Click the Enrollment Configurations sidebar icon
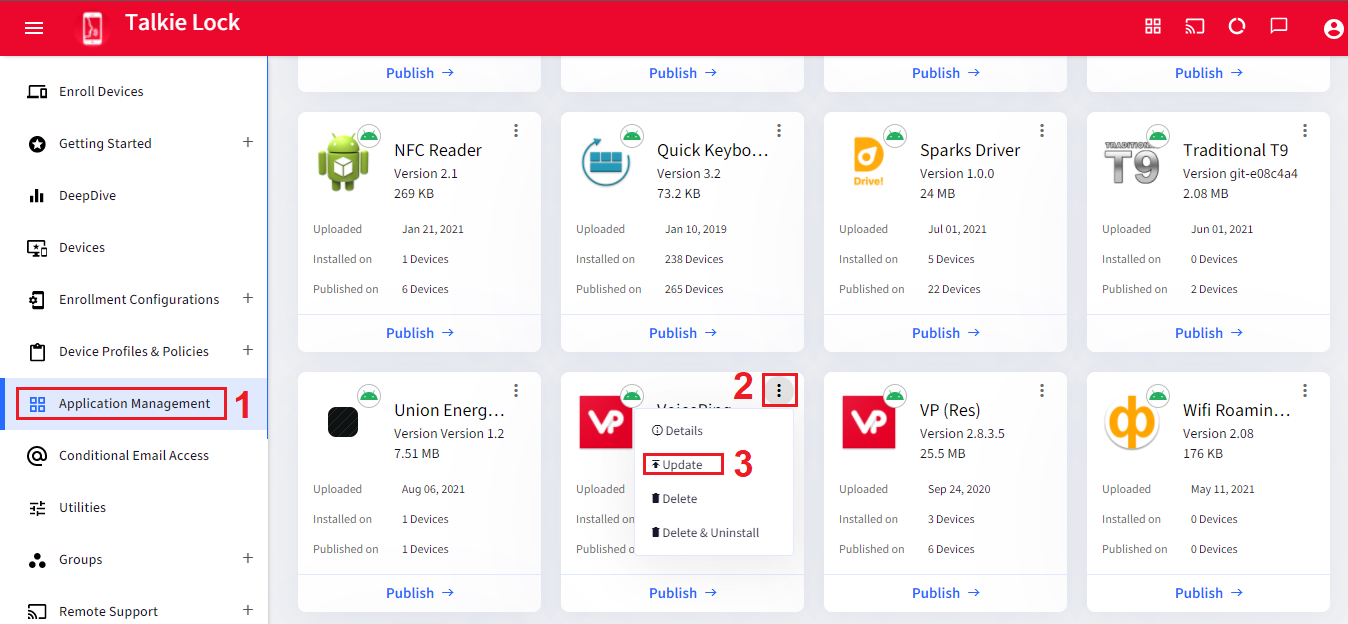Image resolution: width=1348 pixels, height=624 pixels. [x=37, y=300]
